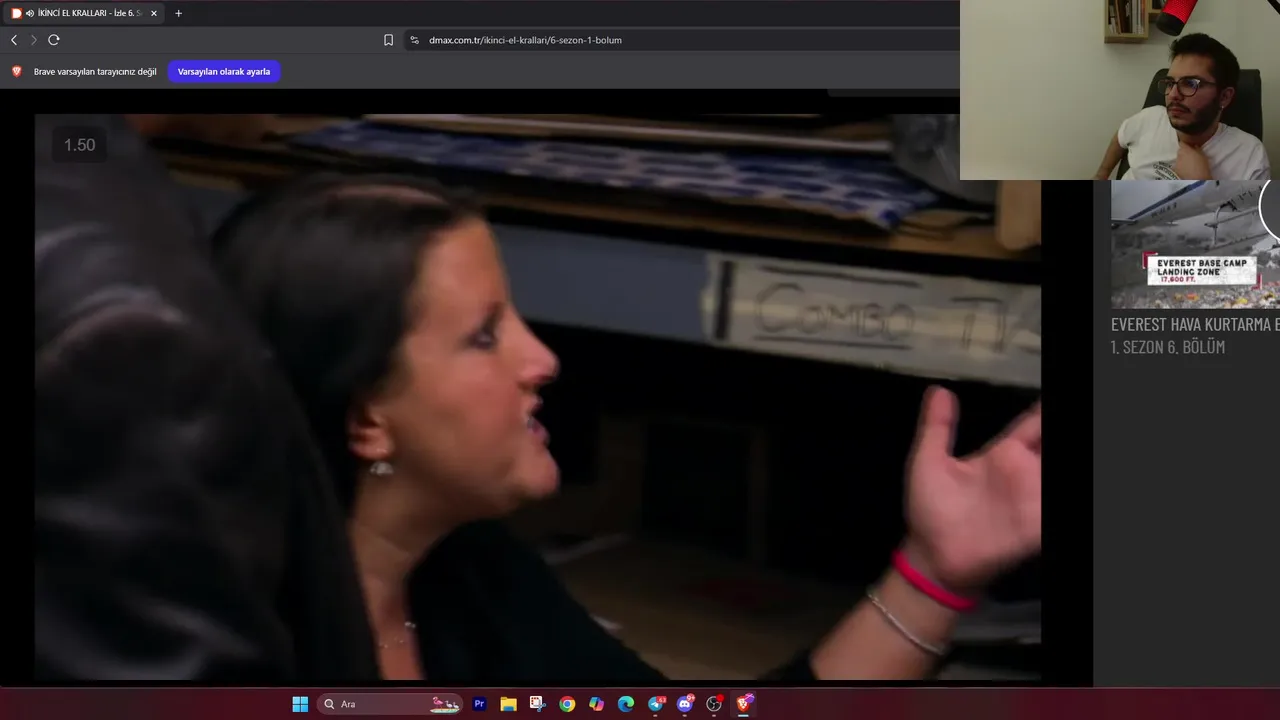This screenshot has width=1280, height=720.
Task: Open a new browser tab
Action: tap(178, 13)
